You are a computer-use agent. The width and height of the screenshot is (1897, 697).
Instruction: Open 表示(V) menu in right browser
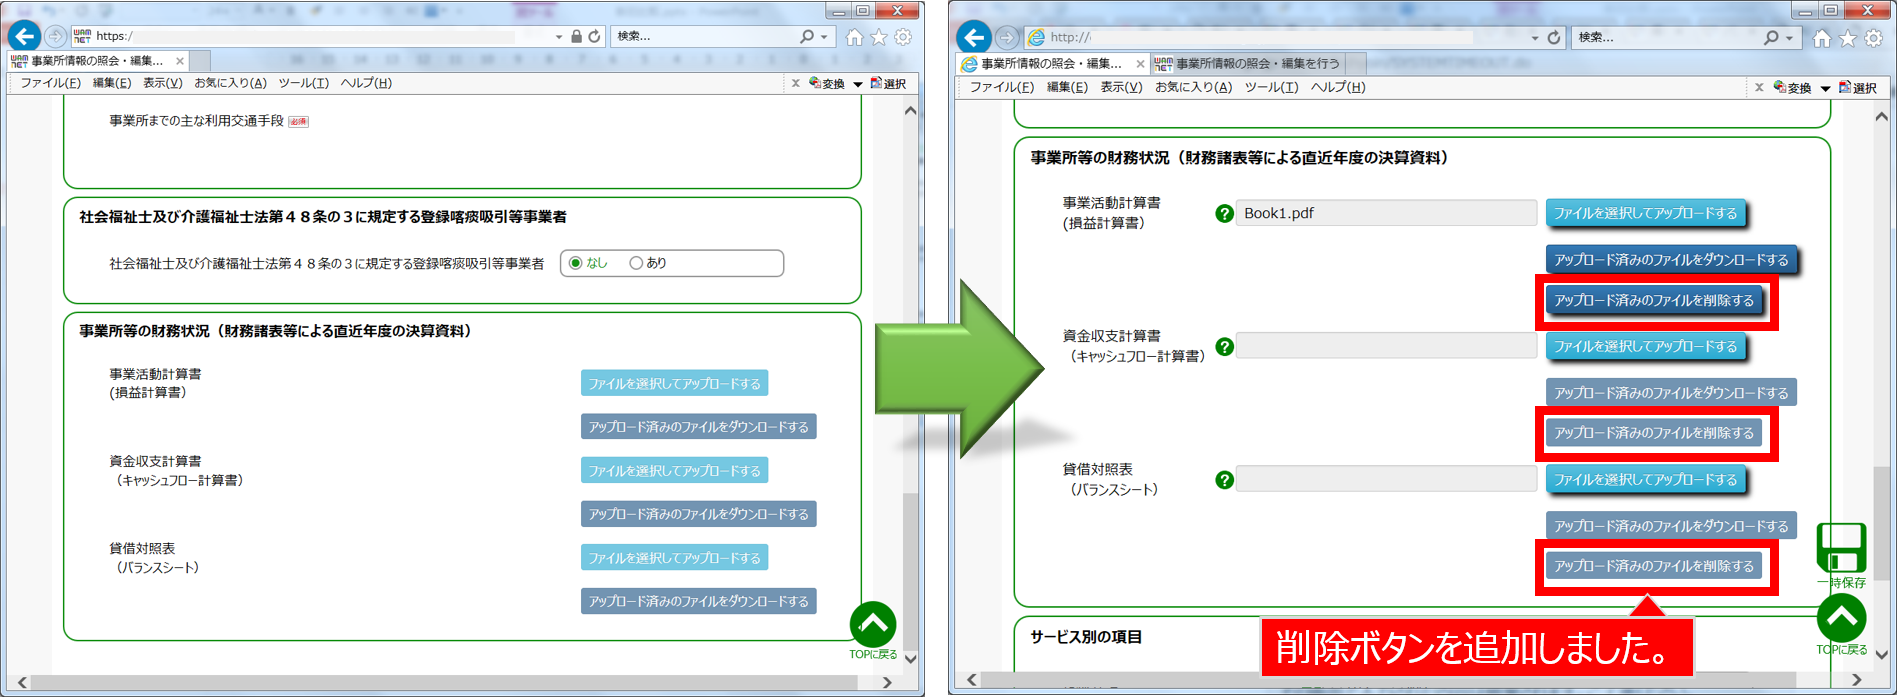click(x=1121, y=87)
